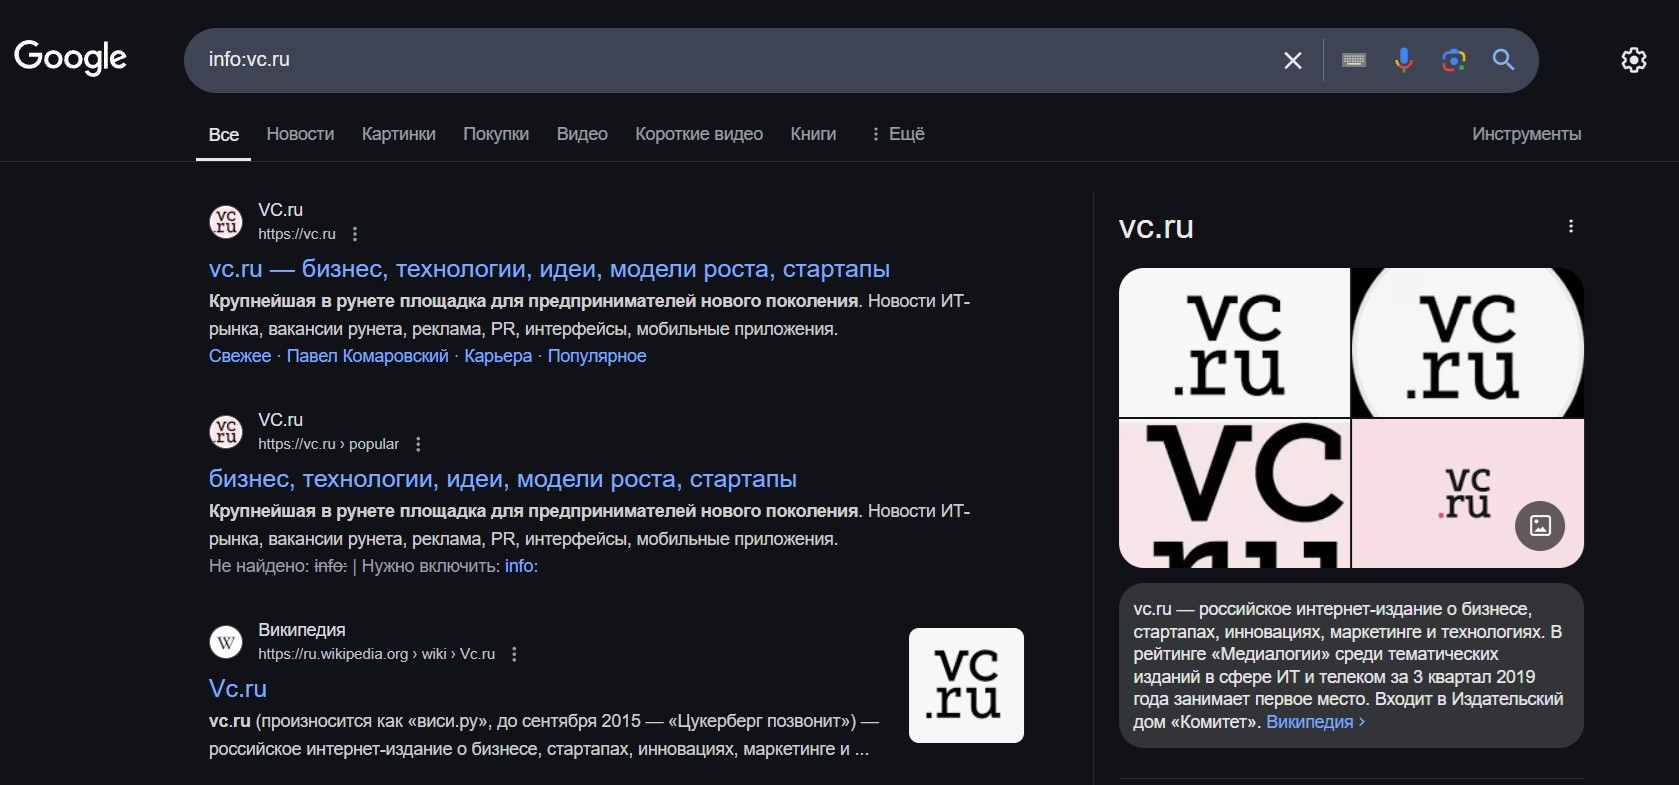This screenshot has height=785, width=1679.
Task: Open more images button in knowledge panel
Action: click(1540, 526)
